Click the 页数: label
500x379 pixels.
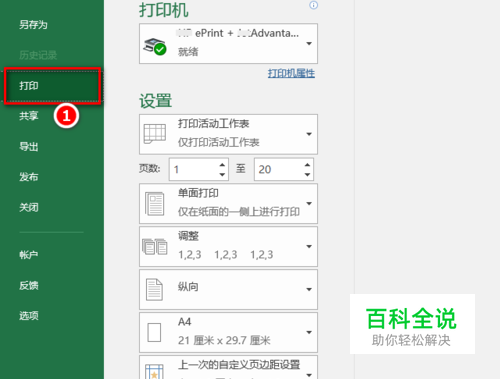click(150, 169)
